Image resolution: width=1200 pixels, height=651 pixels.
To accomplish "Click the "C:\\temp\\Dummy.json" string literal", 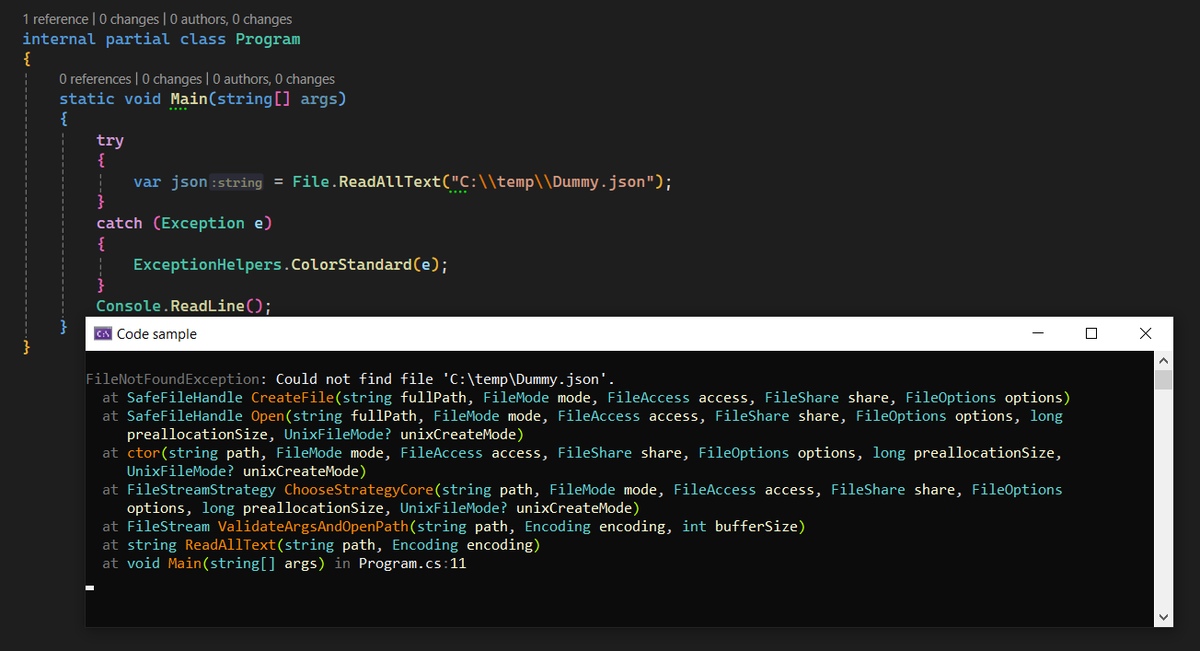I will (x=552, y=182).
